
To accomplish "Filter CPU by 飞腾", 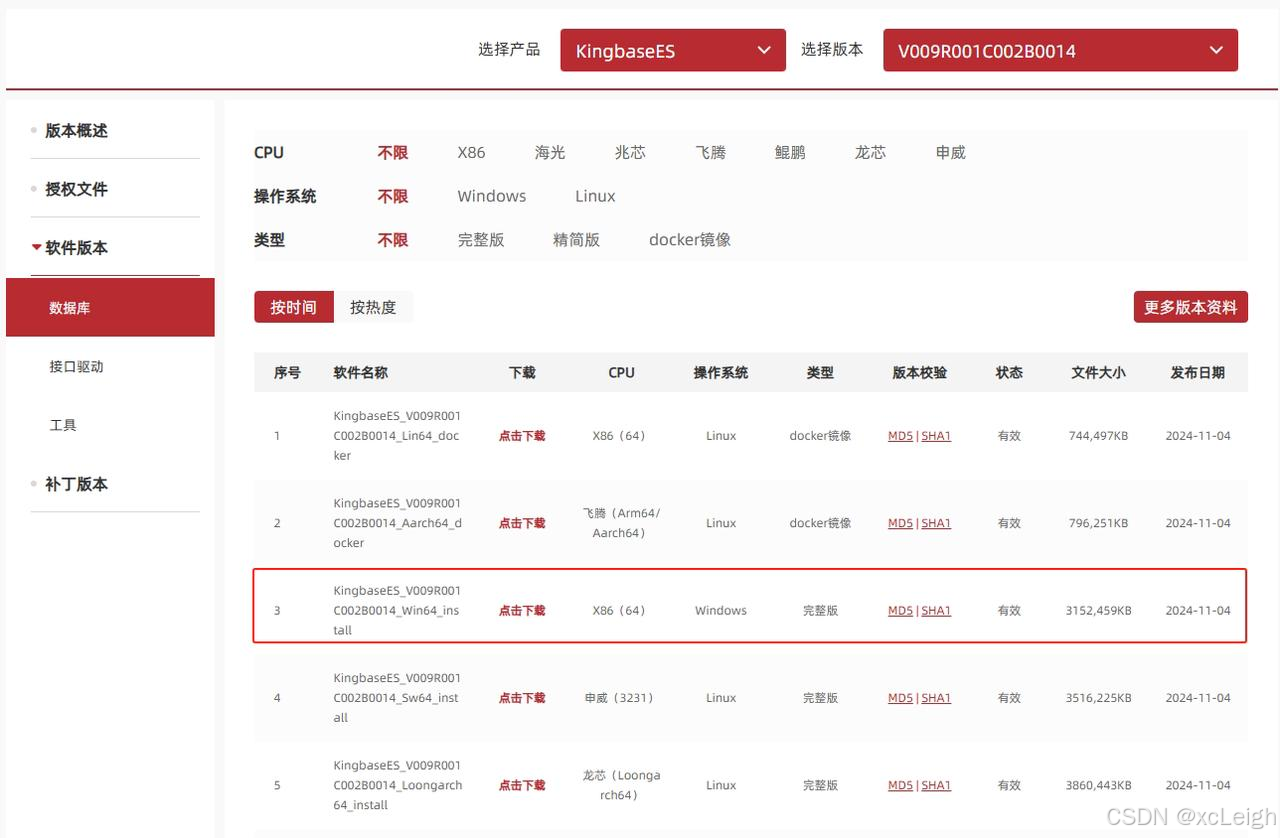I will [x=710, y=152].
